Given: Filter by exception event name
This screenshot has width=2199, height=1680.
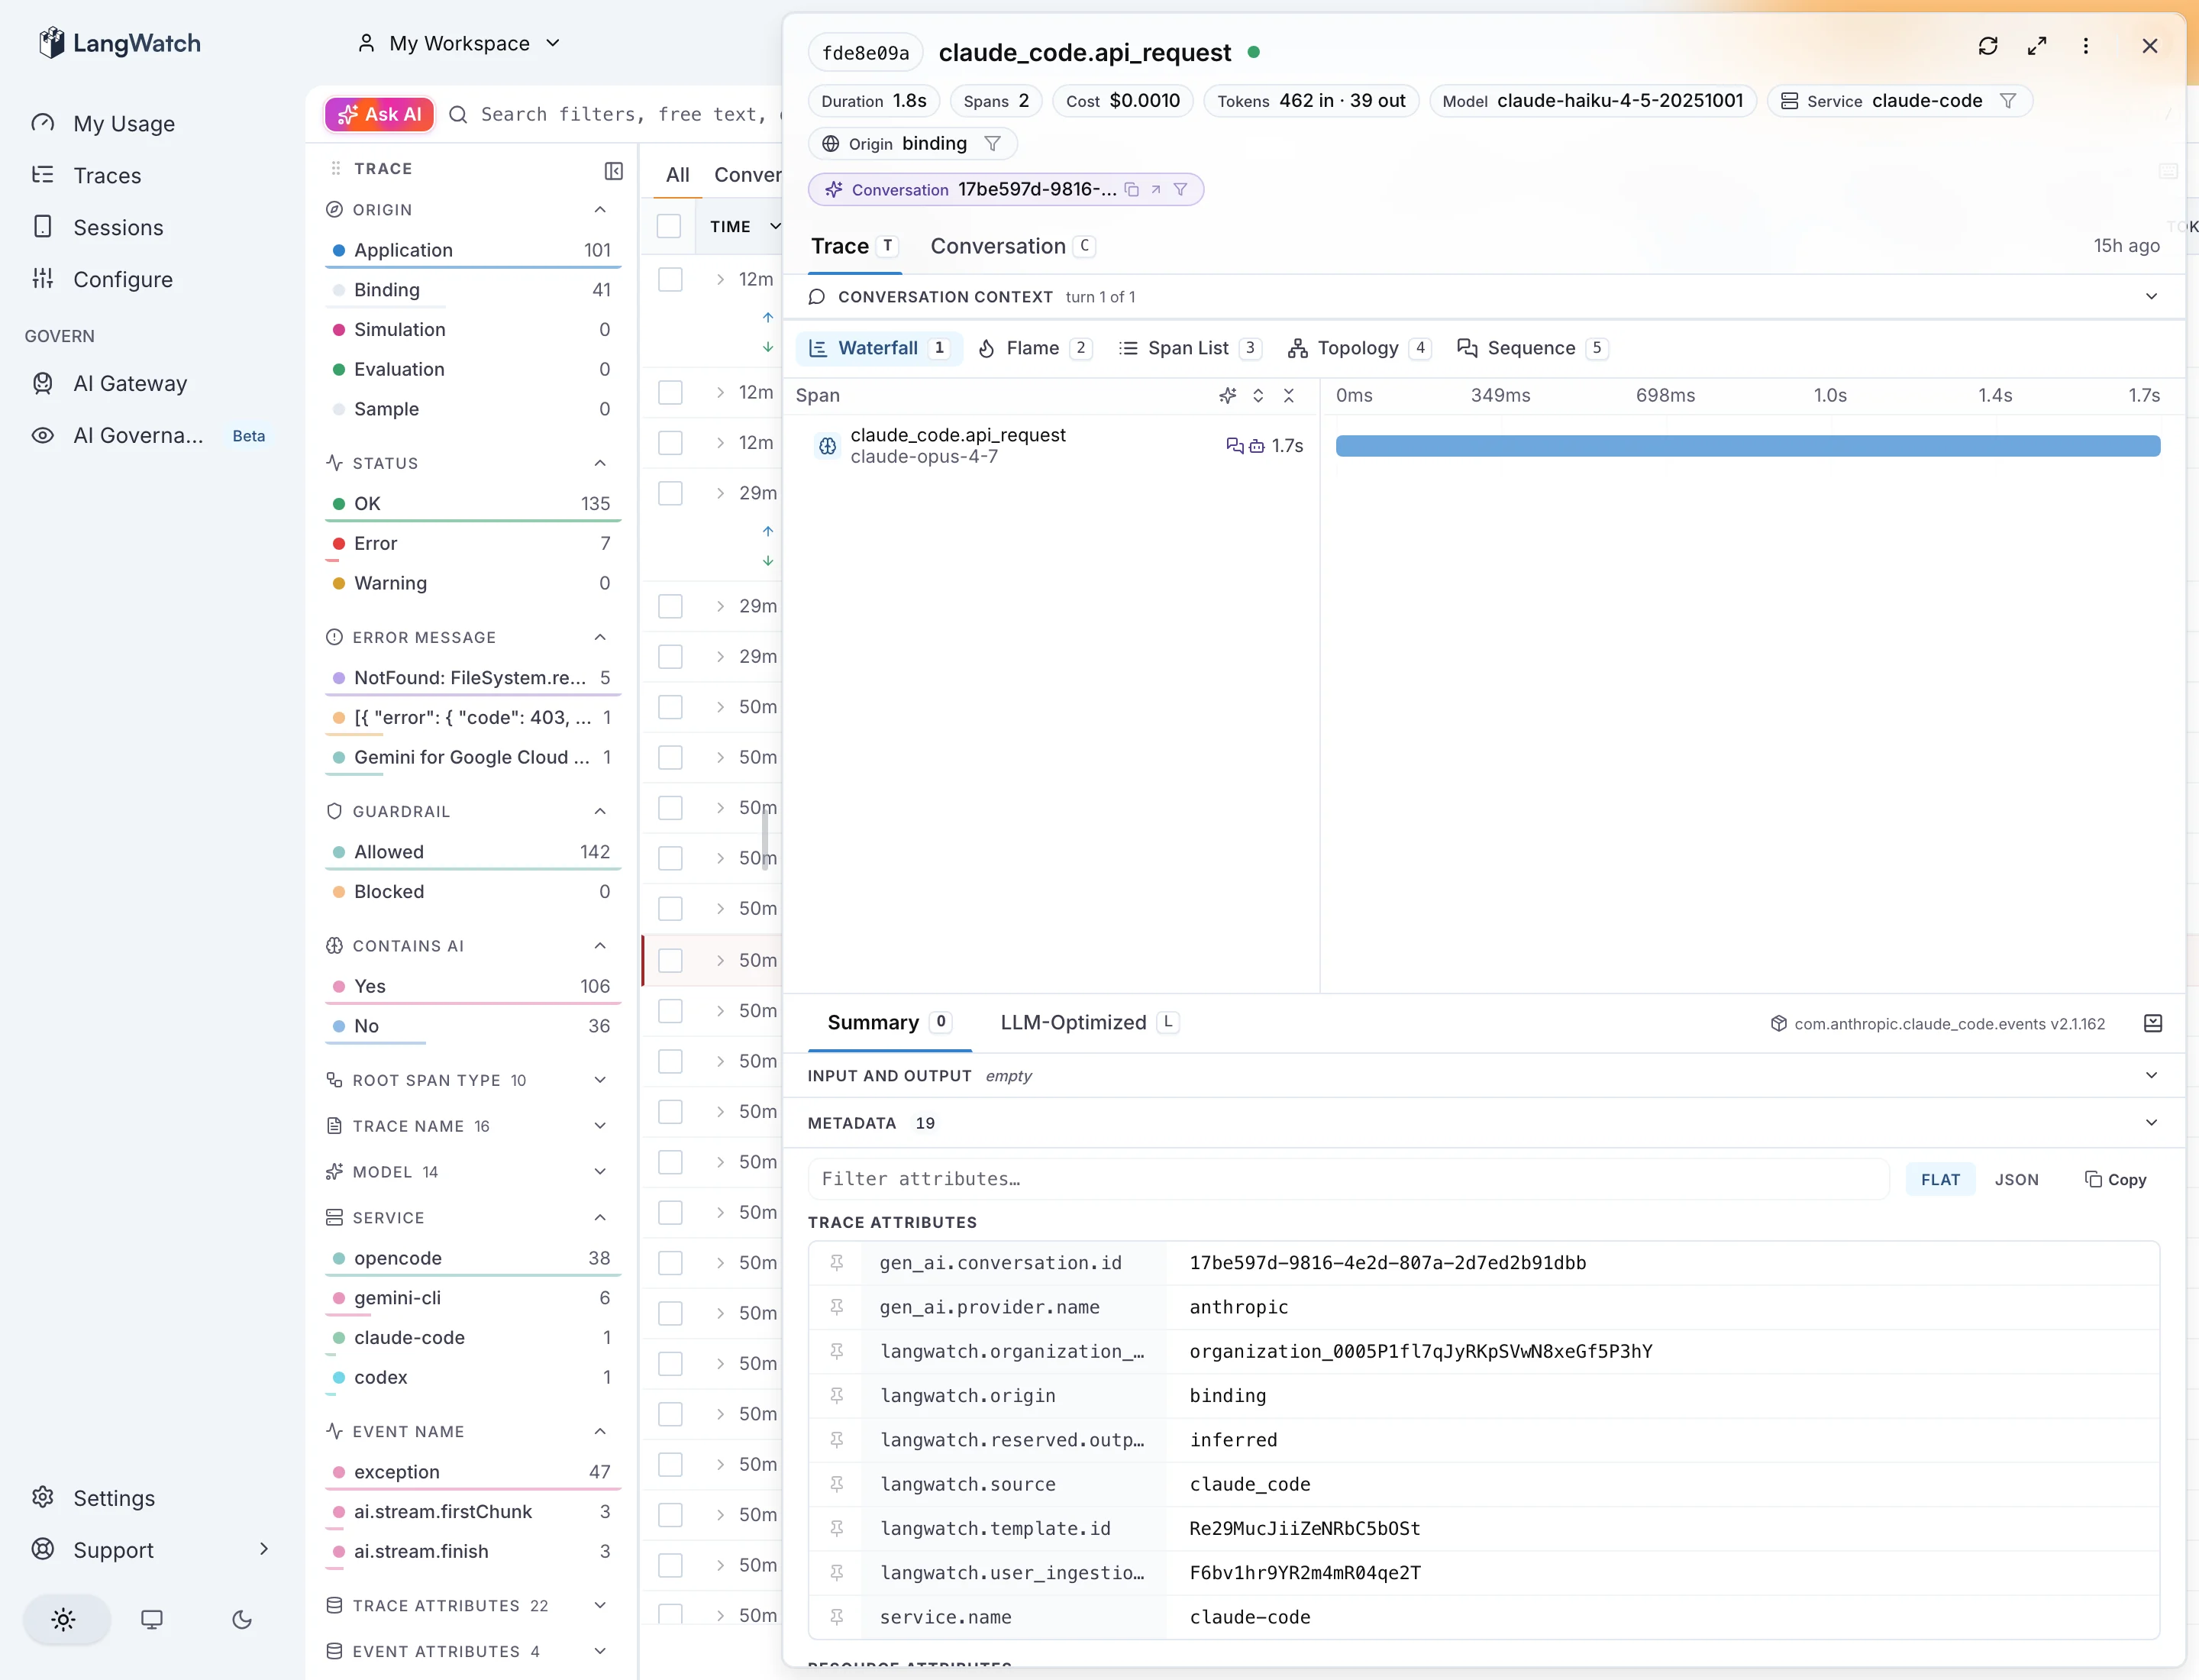Looking at the screenshot, I should 473,1473.
